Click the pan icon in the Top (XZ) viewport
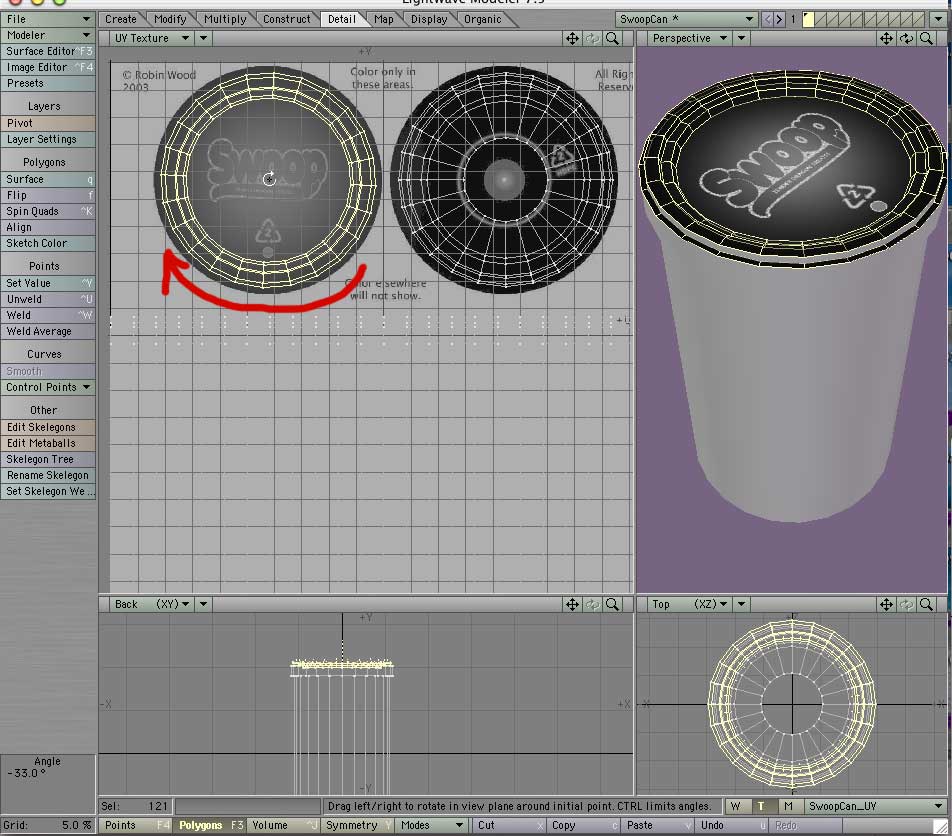Screen dimensions: 952x836 click(886, 604)
